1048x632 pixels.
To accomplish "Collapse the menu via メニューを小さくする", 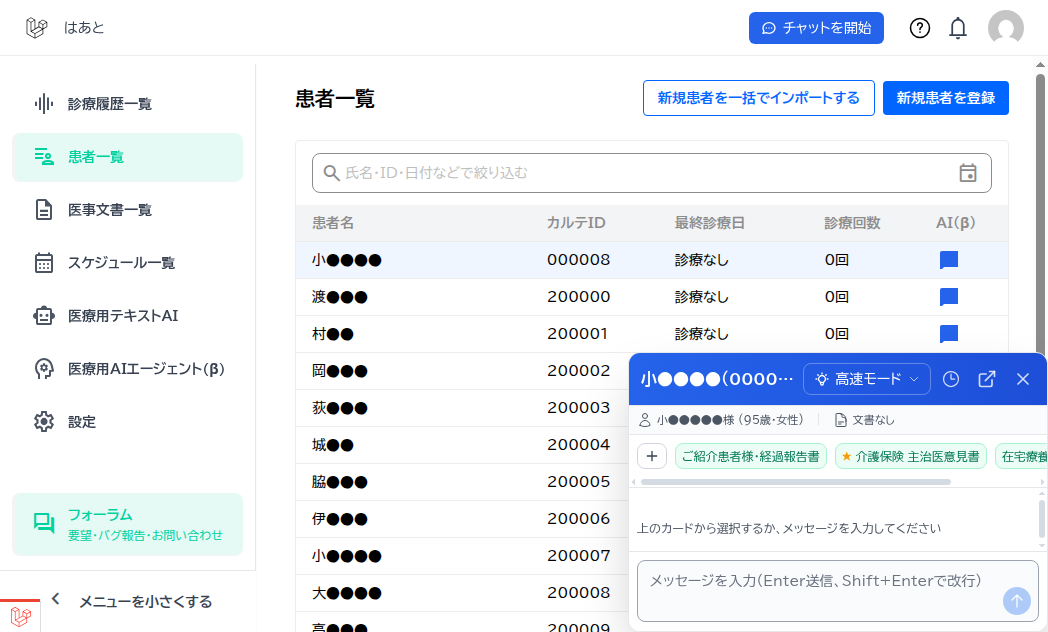I will point(143,601).
